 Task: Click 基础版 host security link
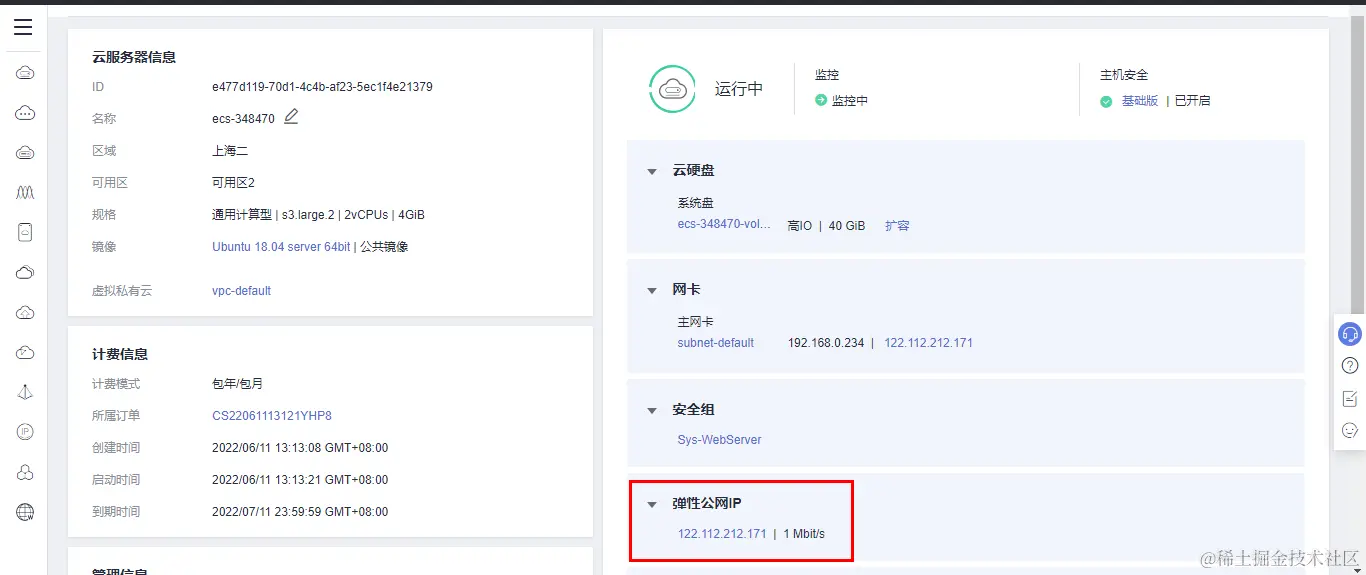[1140, 101]
